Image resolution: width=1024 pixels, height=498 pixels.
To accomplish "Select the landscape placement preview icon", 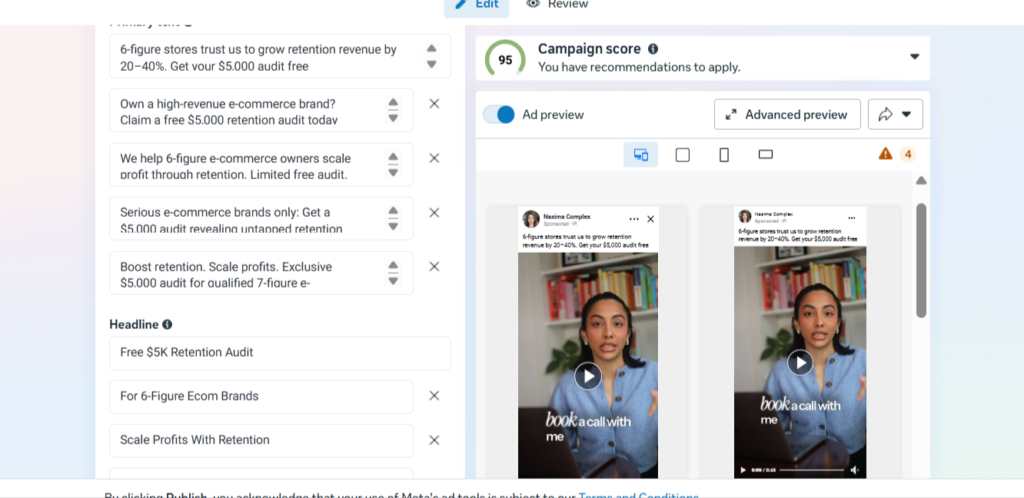I will point(766,155).
